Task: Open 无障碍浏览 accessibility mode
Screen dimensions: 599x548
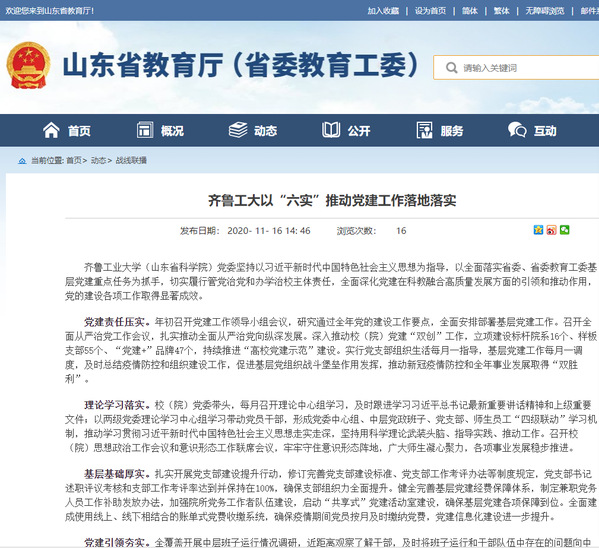Action: (x=545, y=11)
